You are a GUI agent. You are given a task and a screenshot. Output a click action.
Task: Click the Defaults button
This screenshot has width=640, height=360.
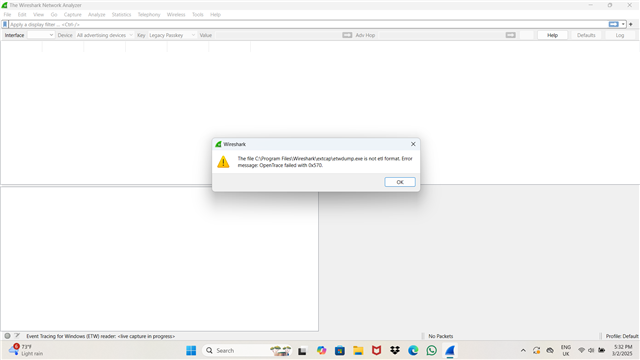coord(586,35)
